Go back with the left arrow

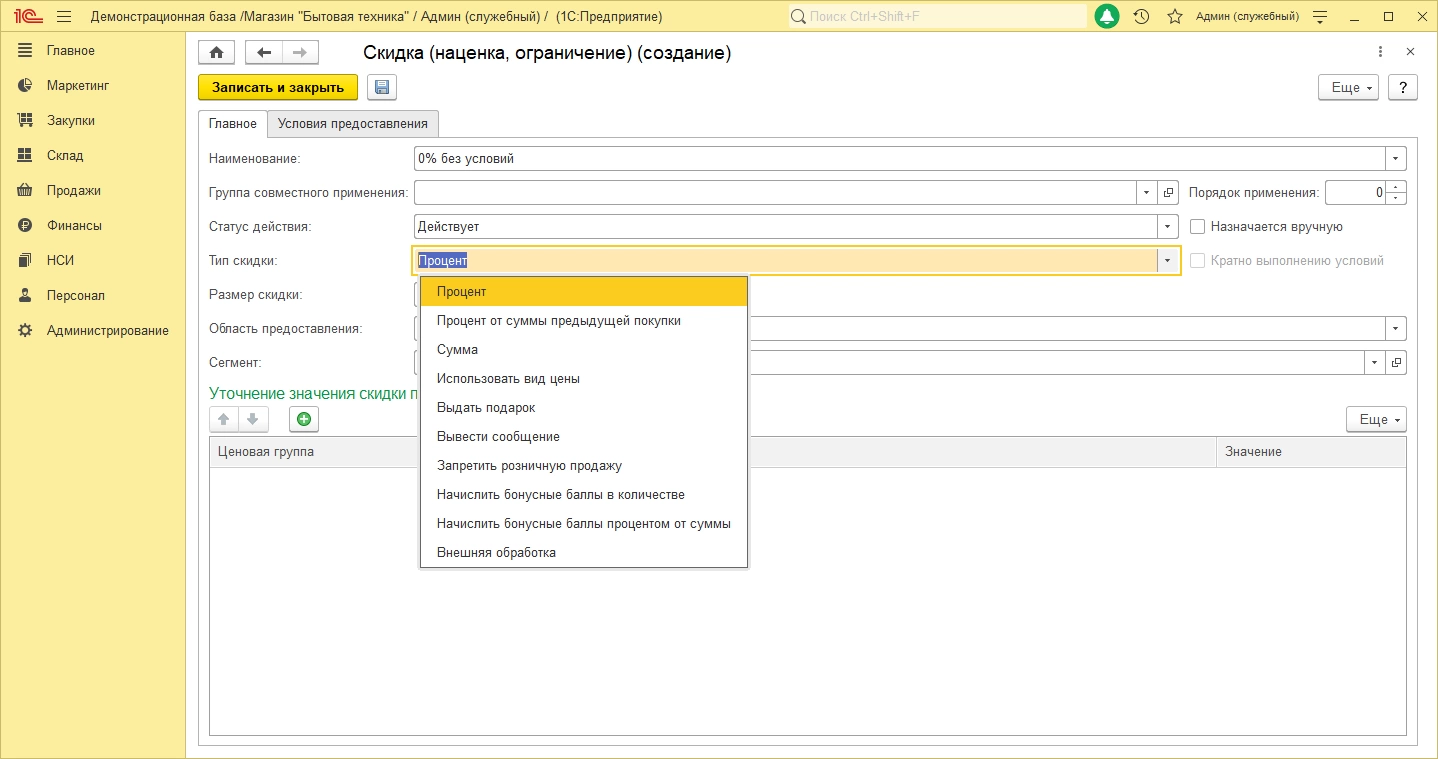pyautogui.click(x=264, y=53)
